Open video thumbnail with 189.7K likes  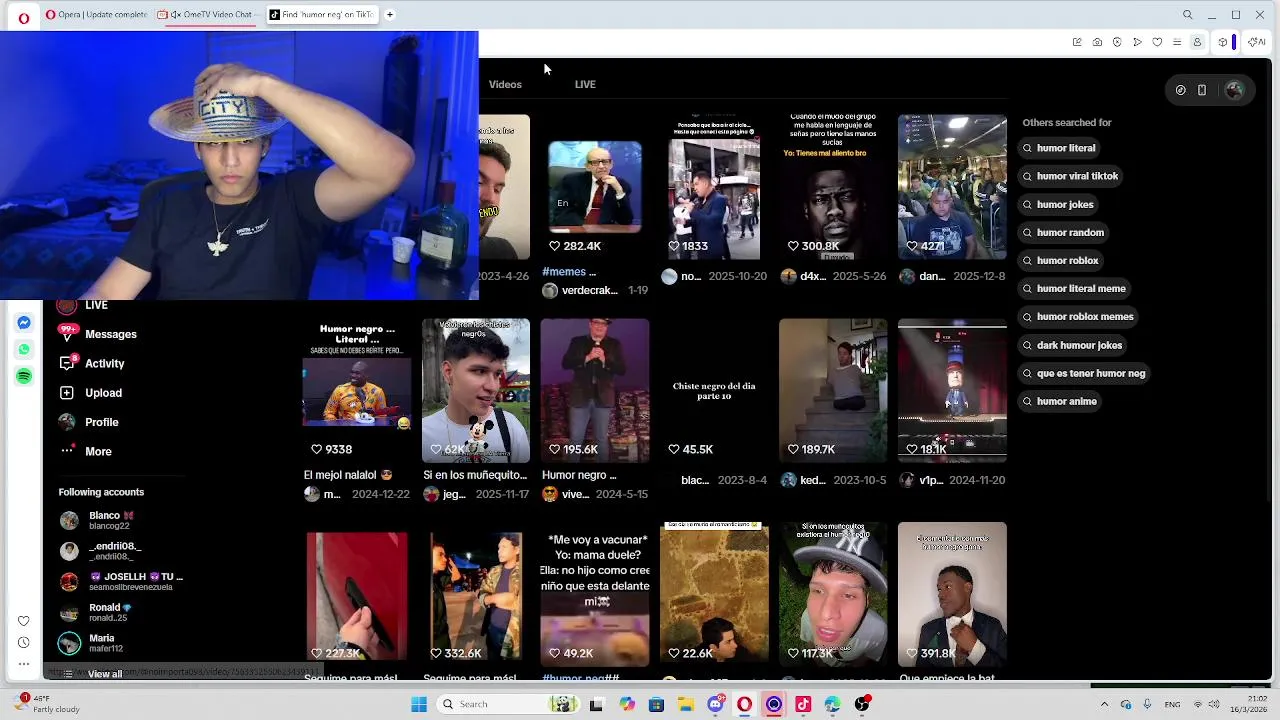[x=833, y=391]
